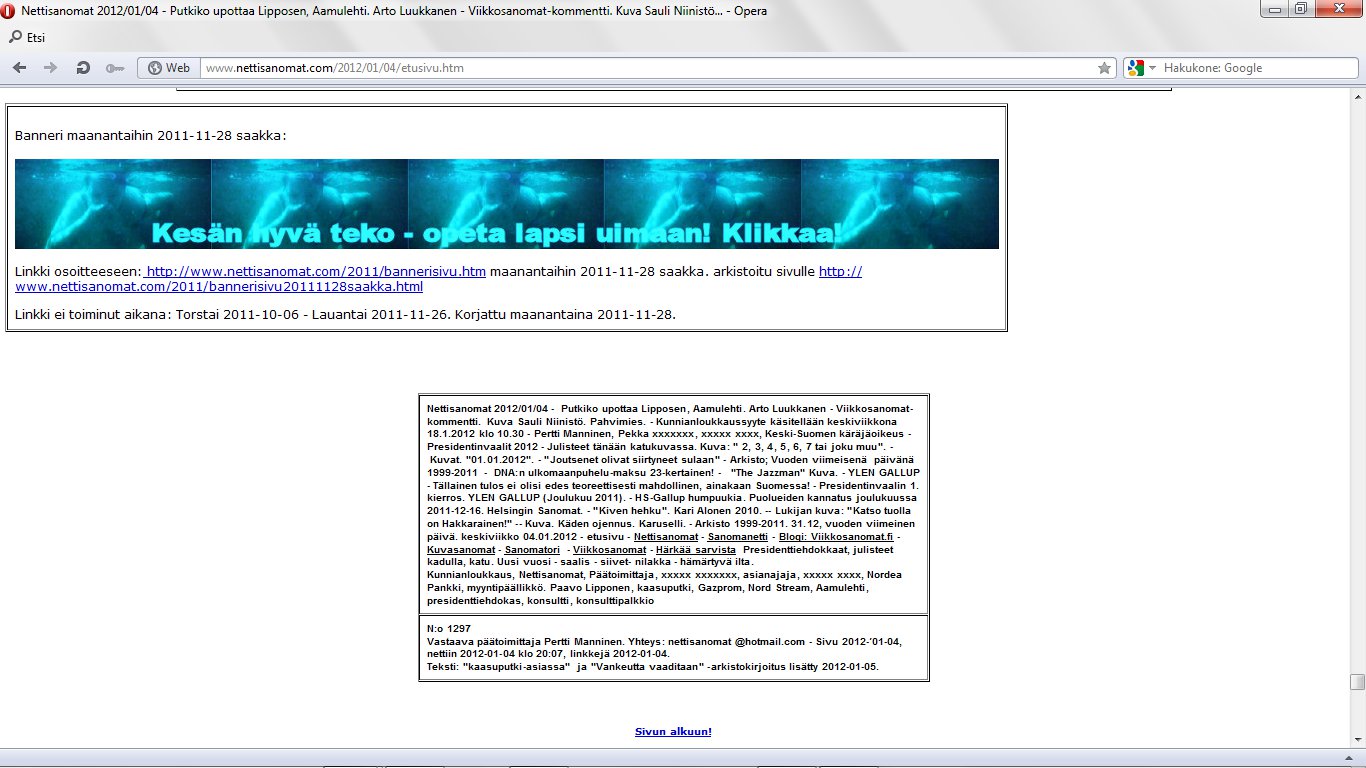Click the Opera logo menu icon

(x=9, y=9)
